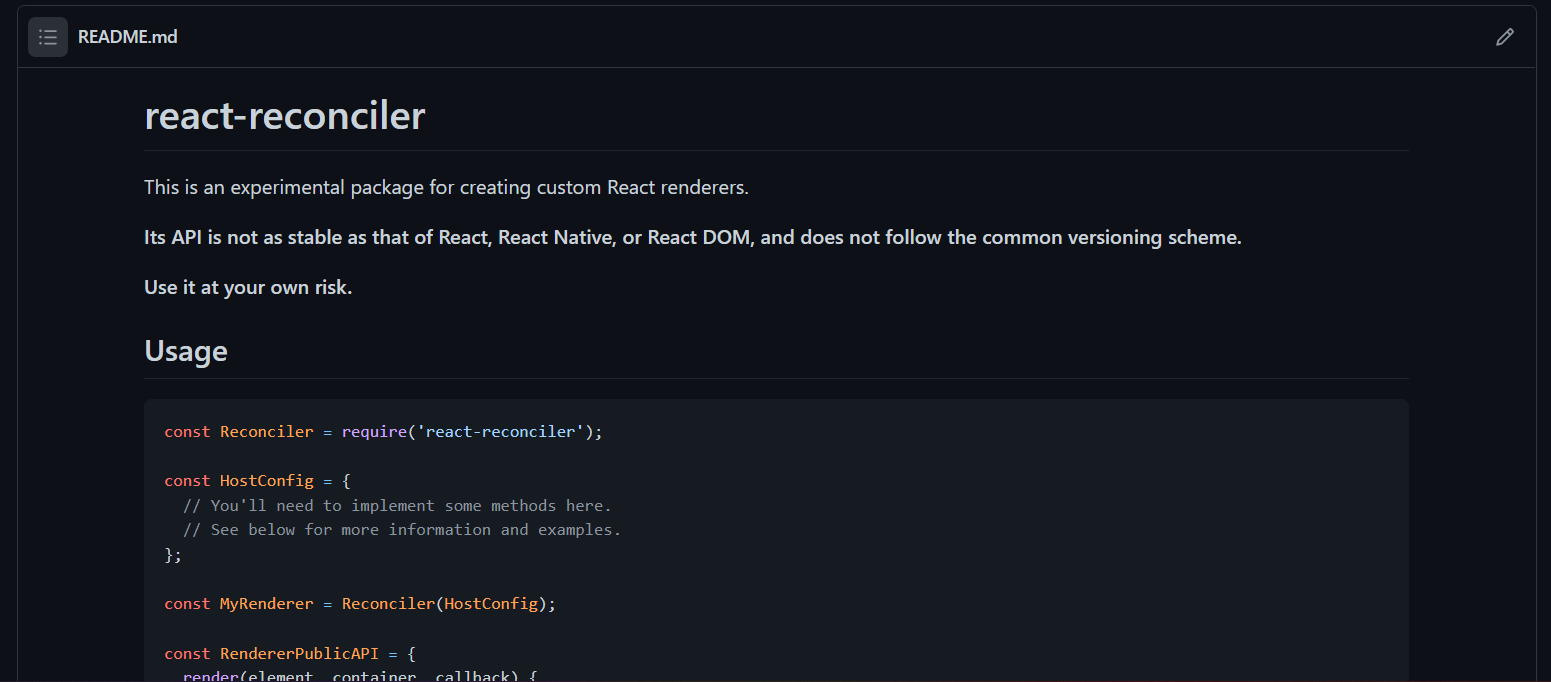Click the react-reconciler heading
This screenshot has height=682, width=1551.
tap(285, 116)
